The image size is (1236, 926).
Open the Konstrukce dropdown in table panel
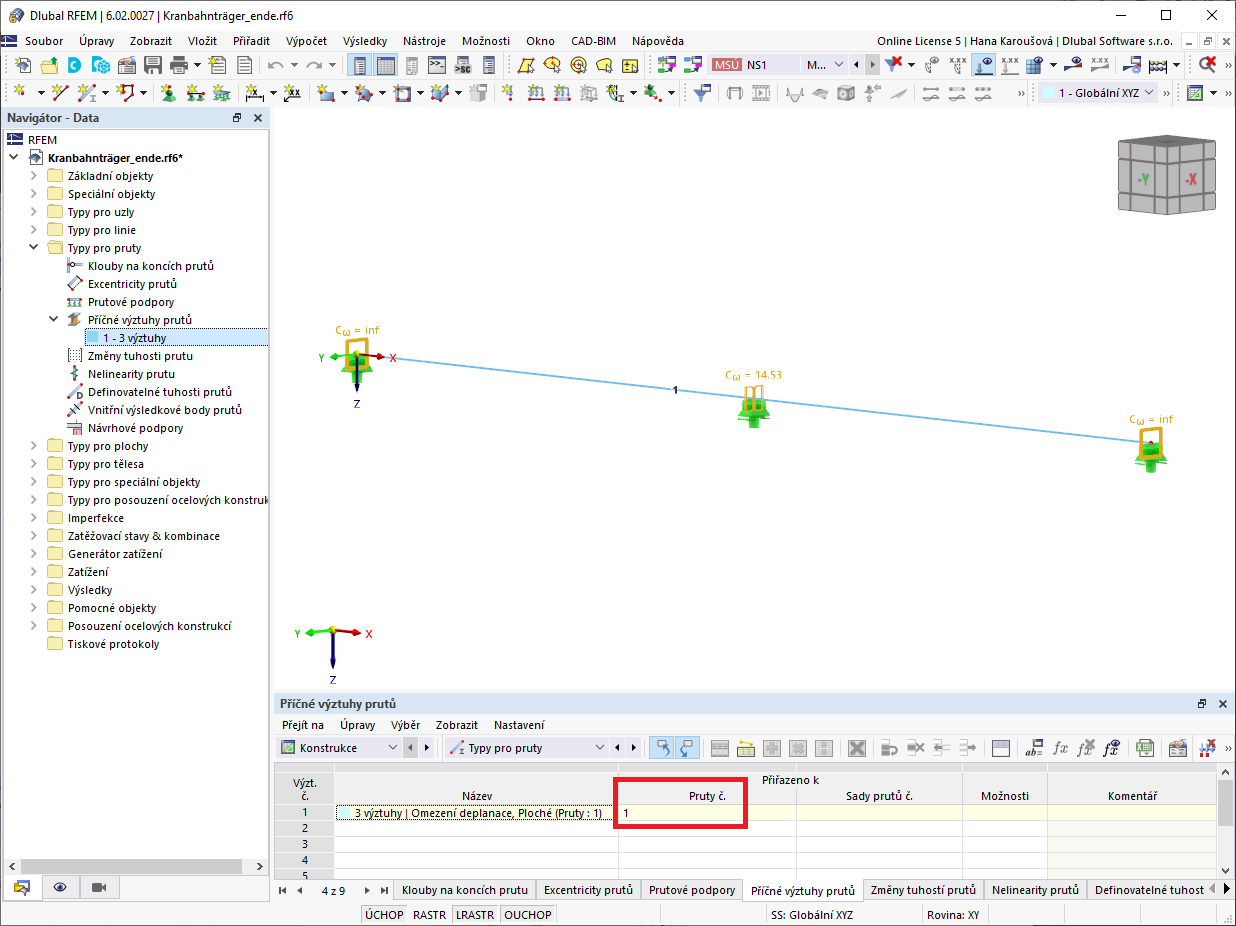[339, 748]
